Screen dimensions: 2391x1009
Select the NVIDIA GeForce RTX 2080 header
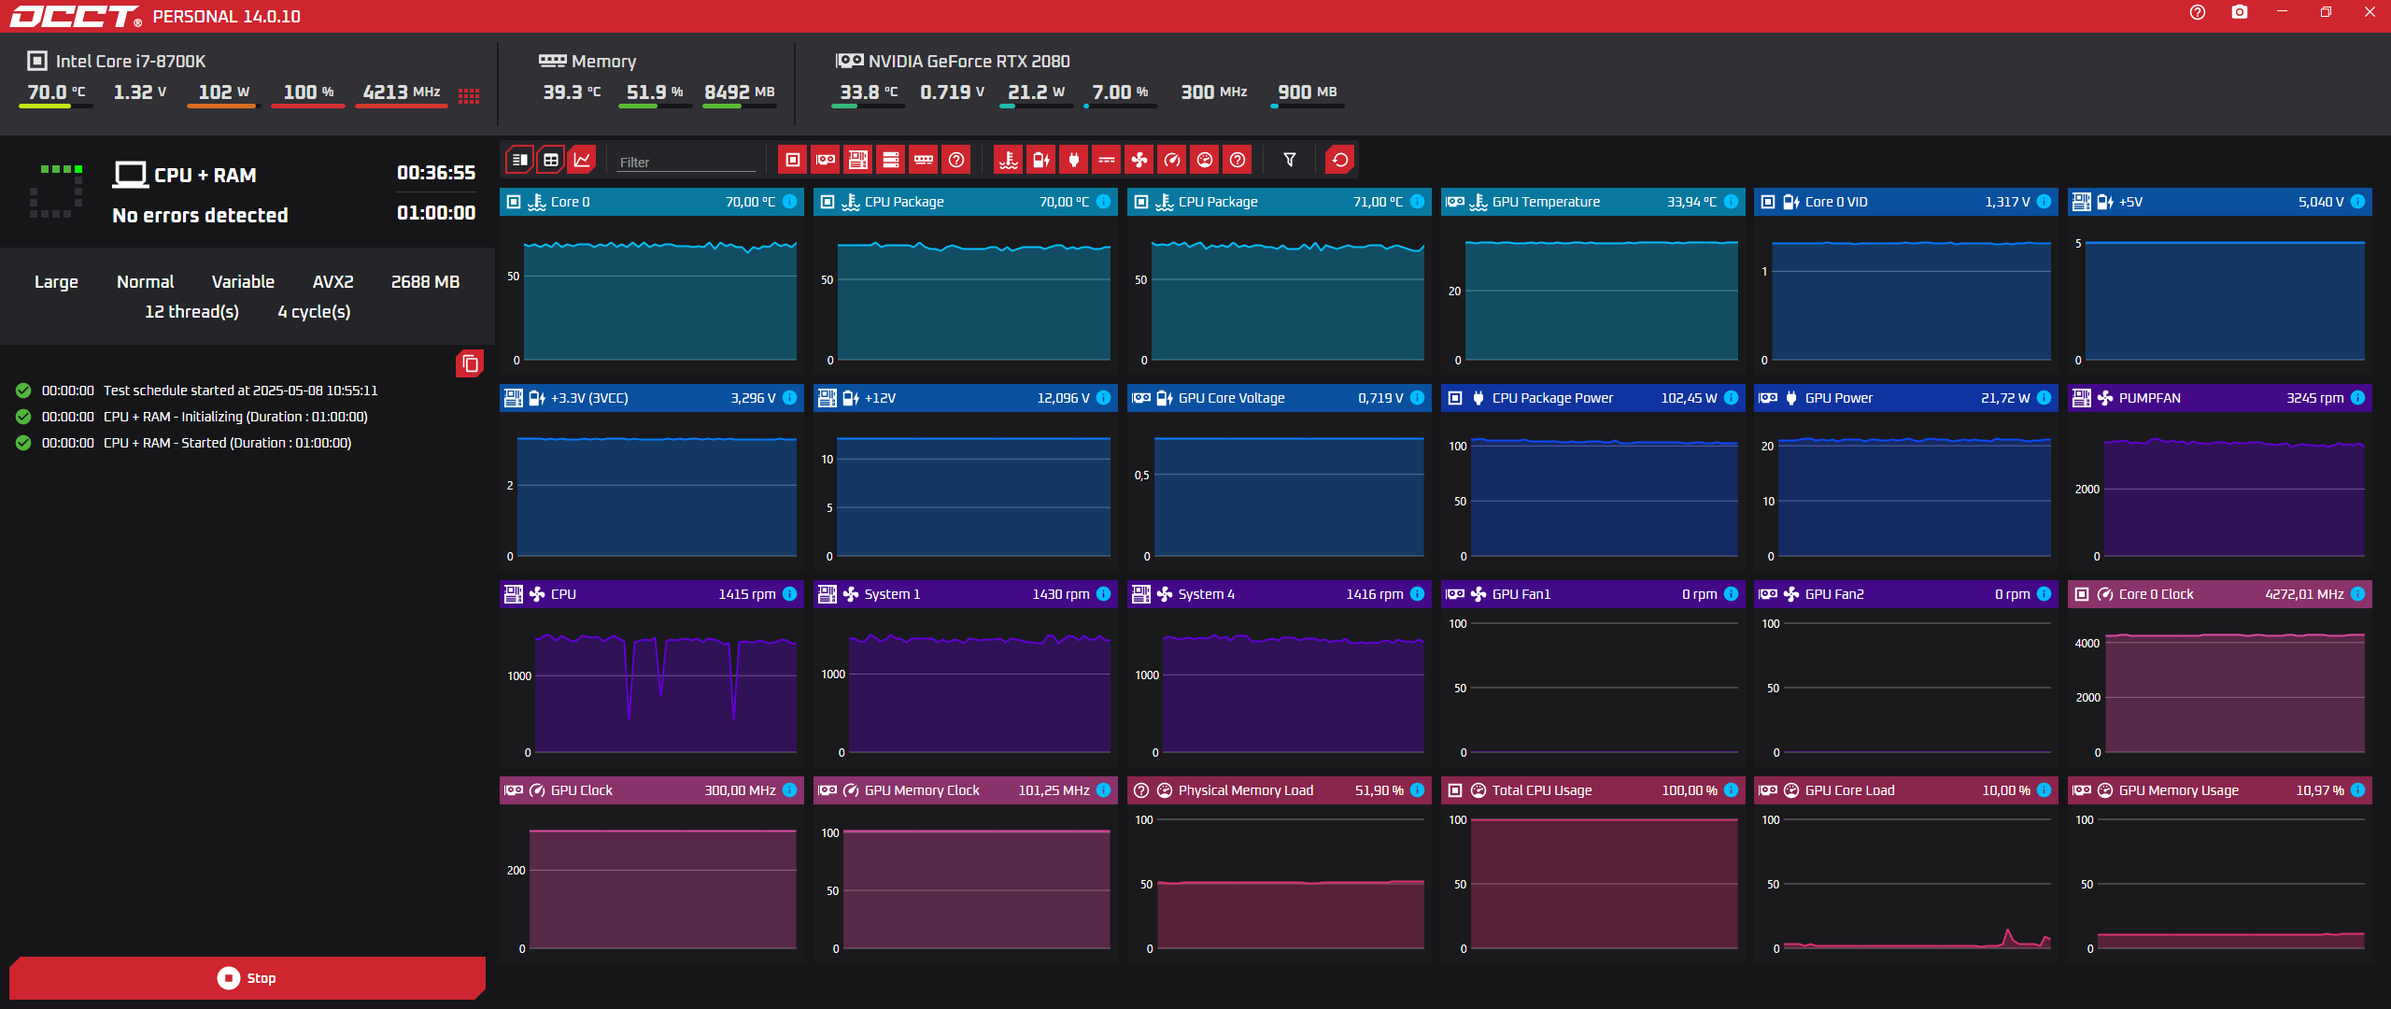(953, 61)
